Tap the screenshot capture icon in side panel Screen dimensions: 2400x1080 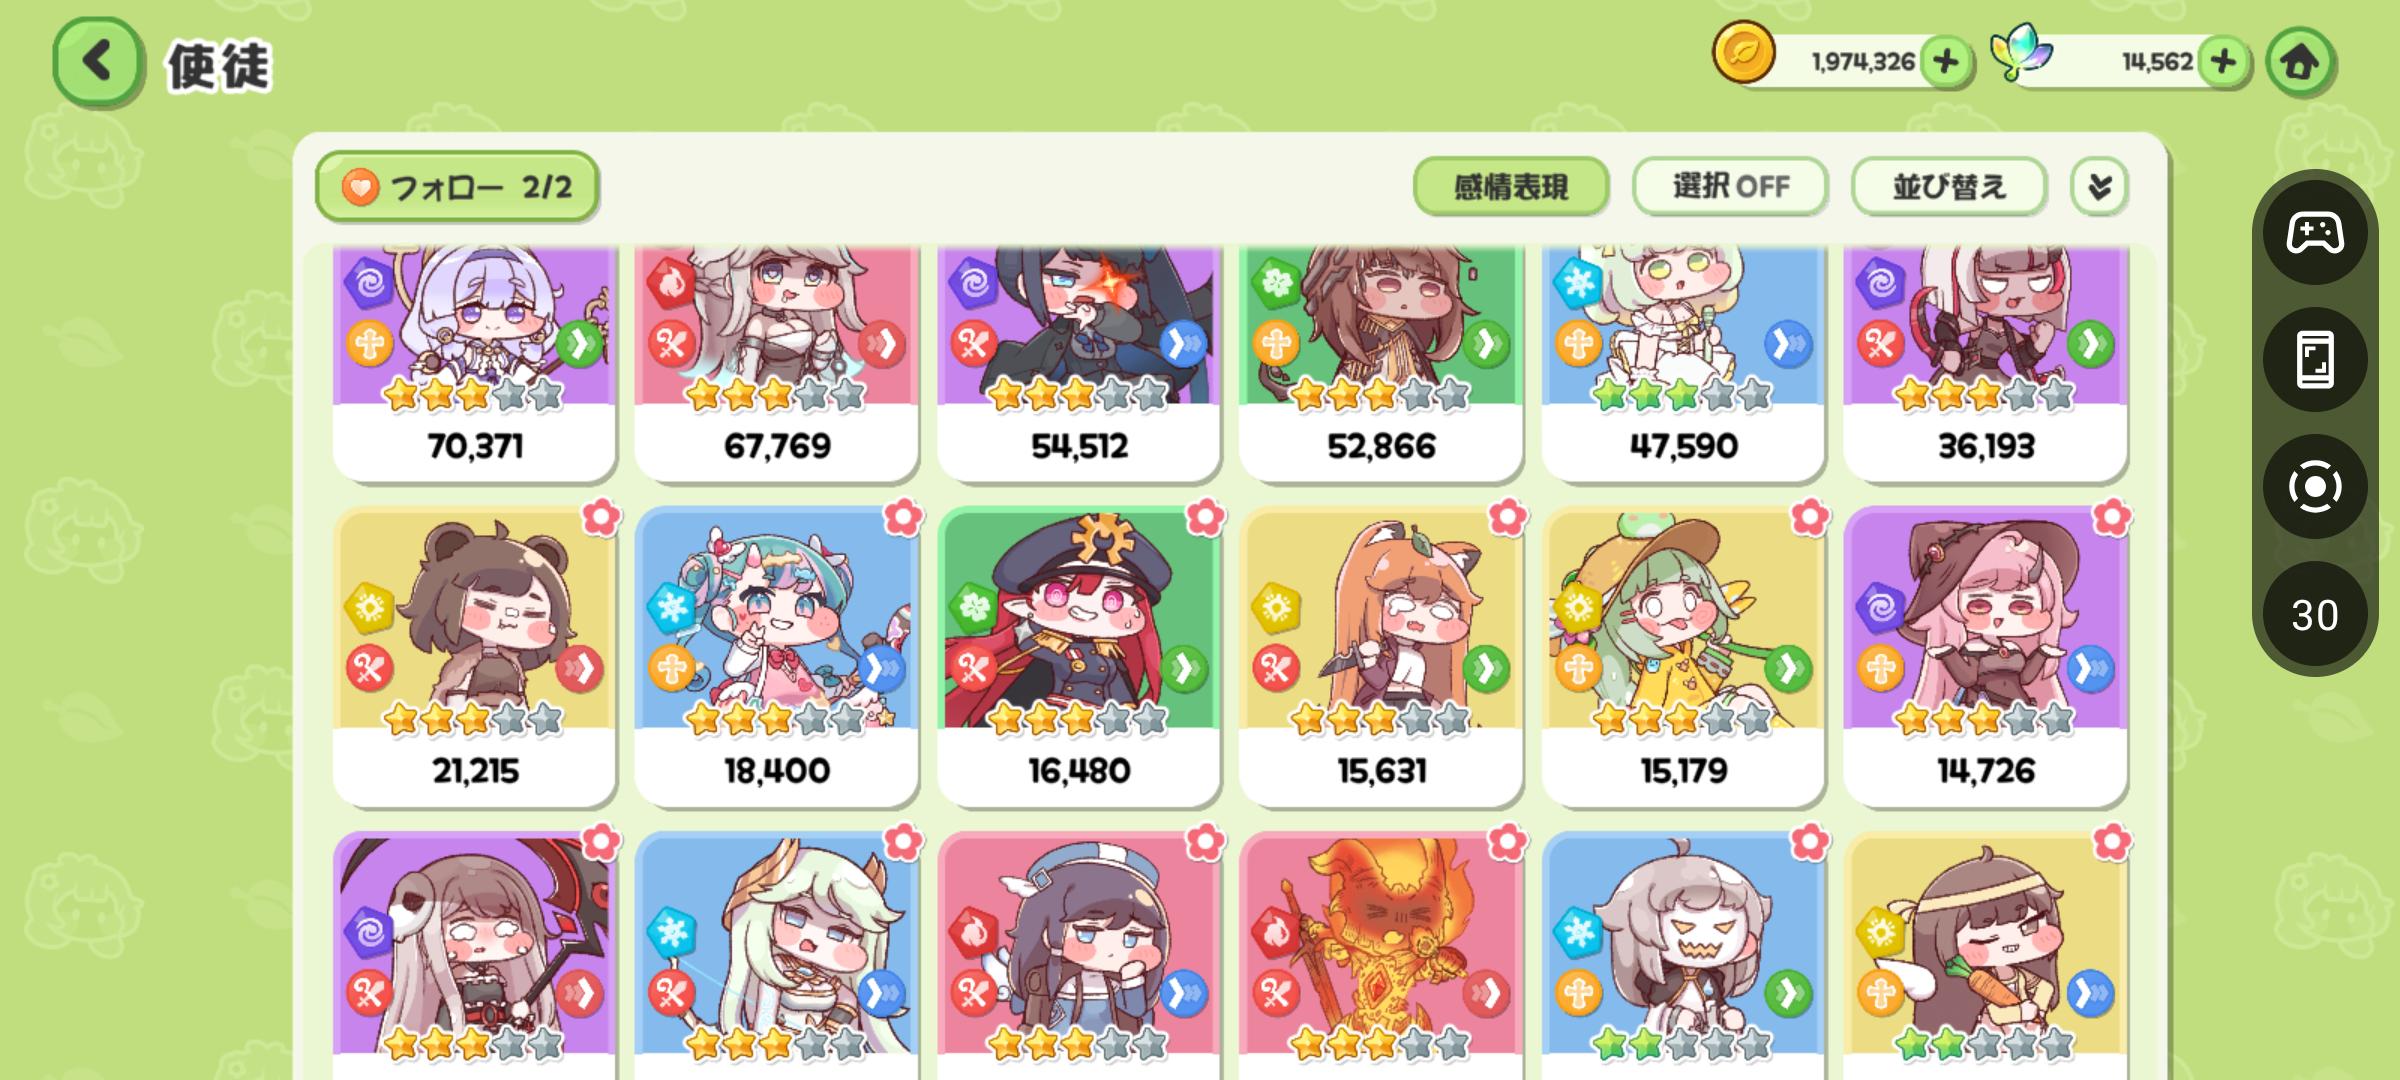[2315, 487]
